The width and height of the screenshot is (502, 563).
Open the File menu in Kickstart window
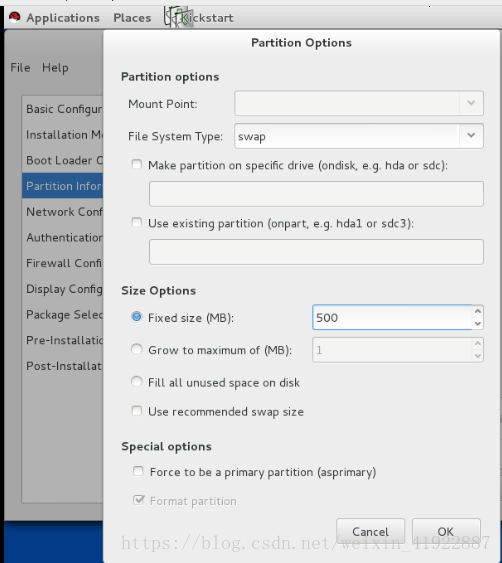pyautogui.click(x=20, y=68)
